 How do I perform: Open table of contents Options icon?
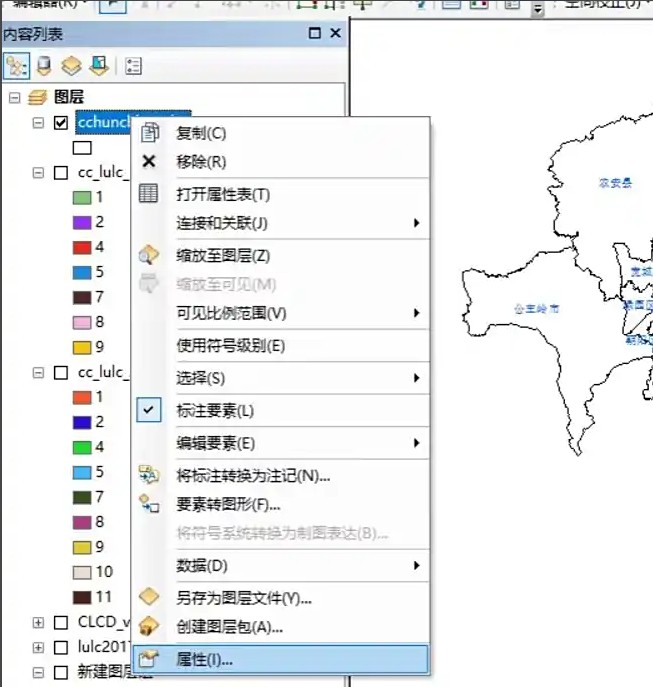[133, 66]
